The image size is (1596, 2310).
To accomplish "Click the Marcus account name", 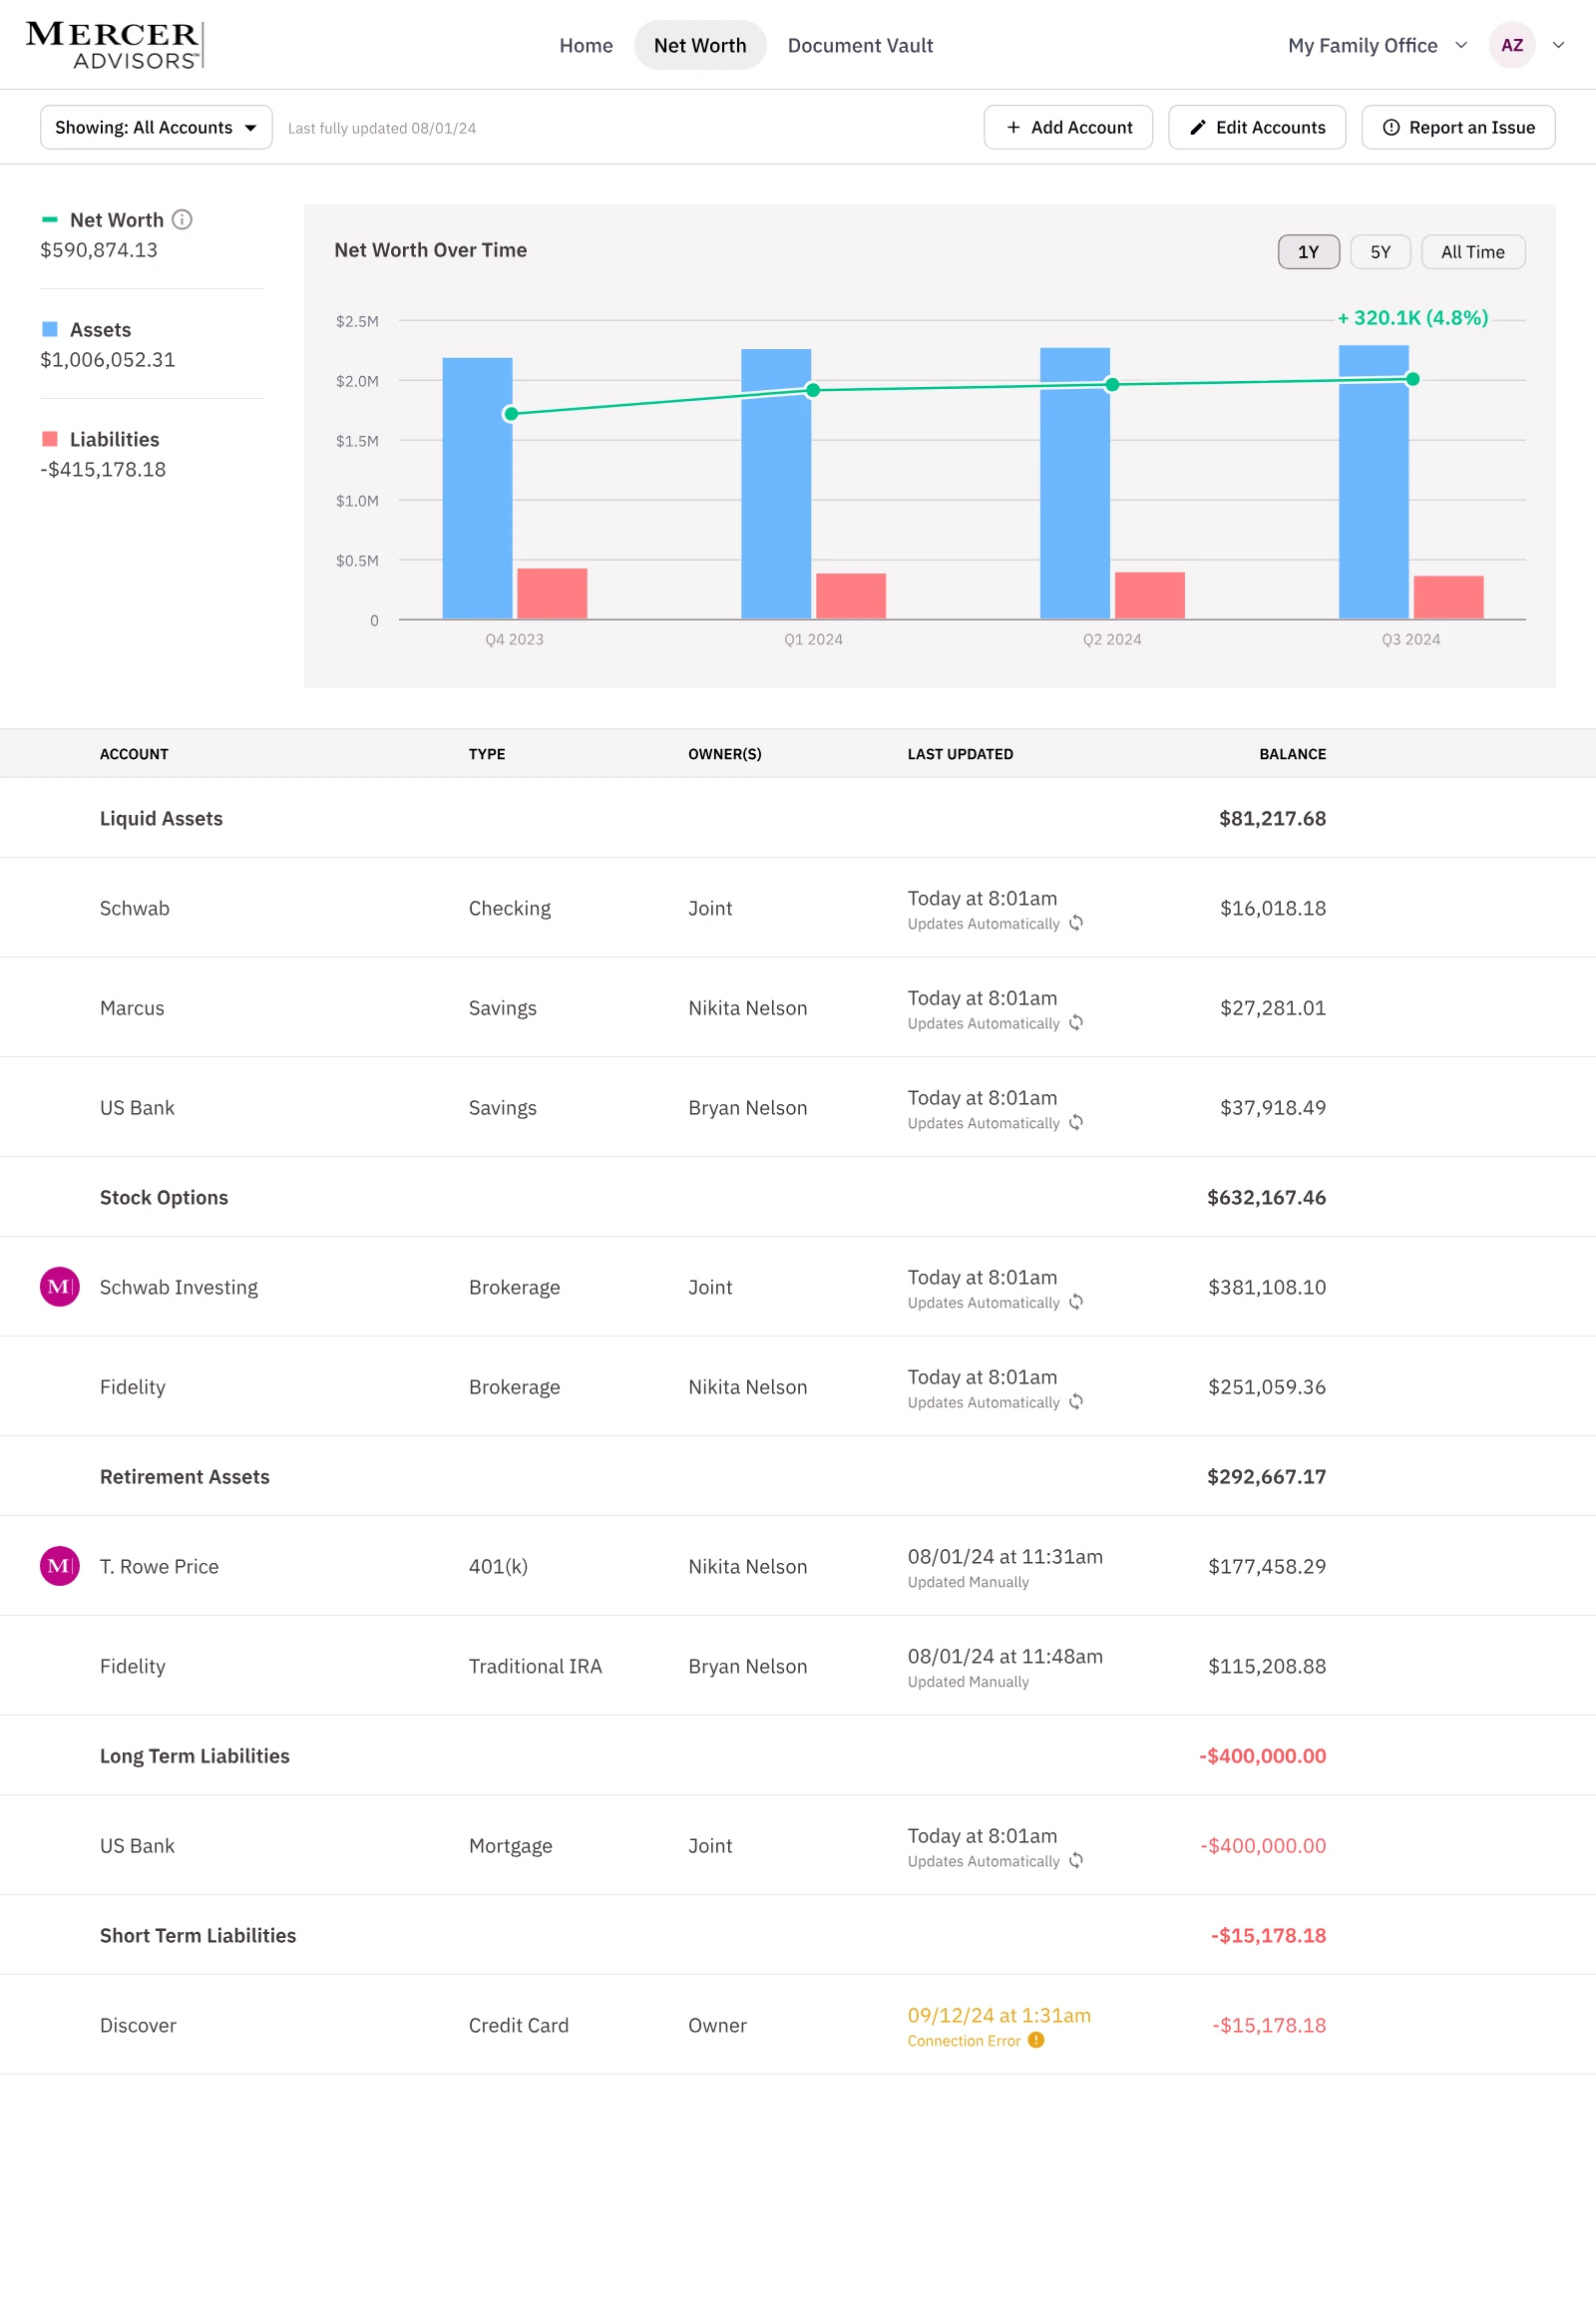I will tap(132, 1008).
